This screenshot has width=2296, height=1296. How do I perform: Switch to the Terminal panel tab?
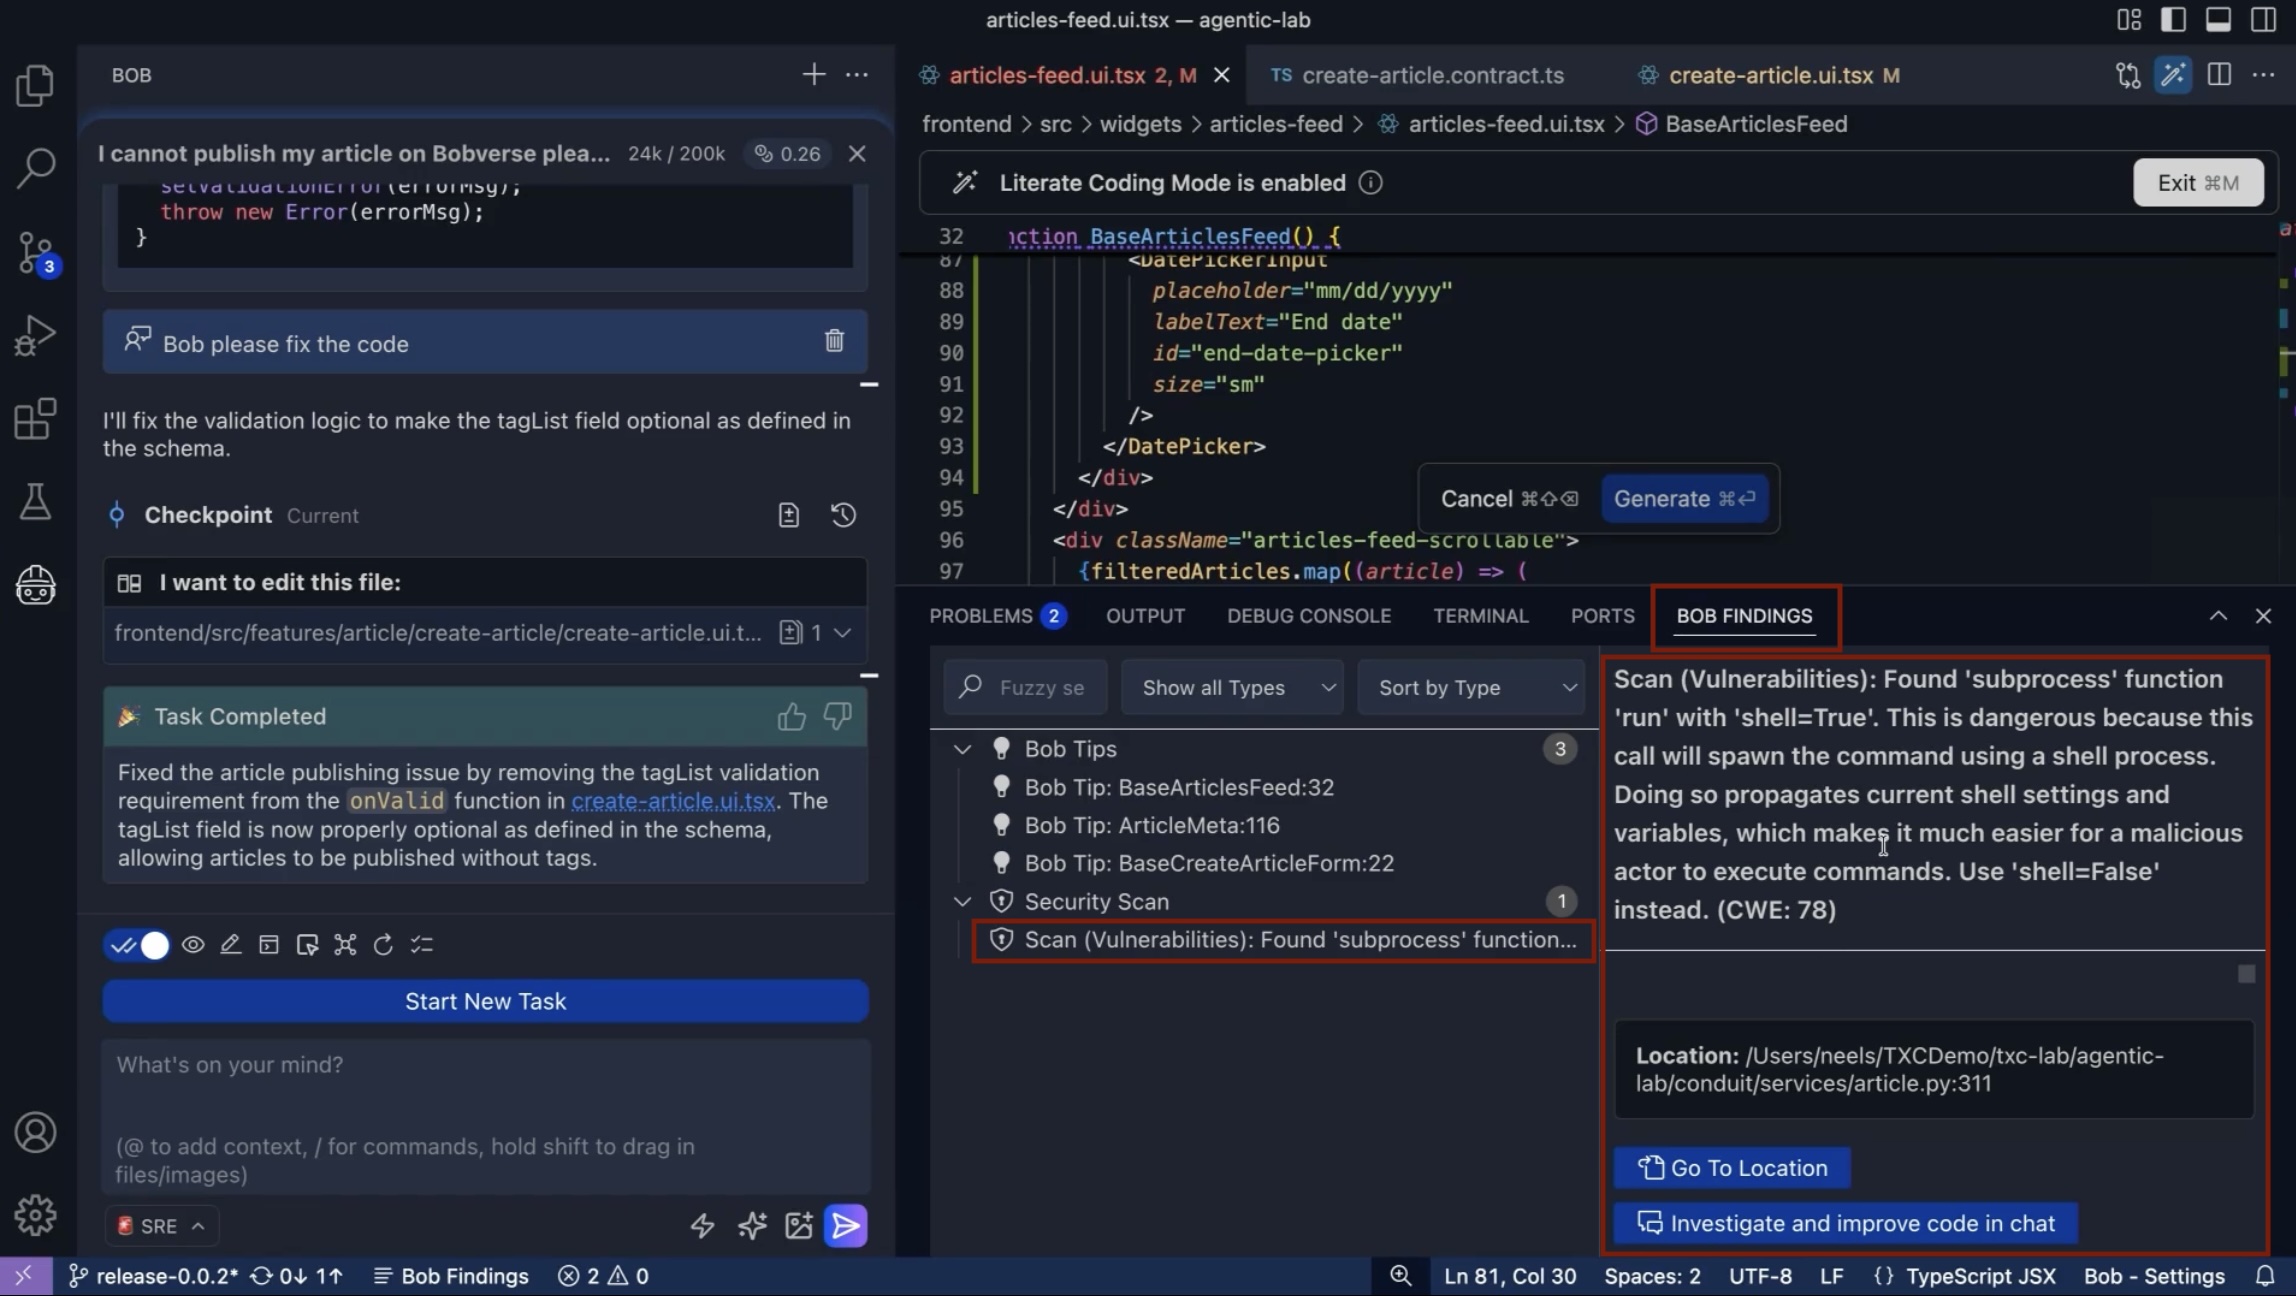[x=1480, y=616]
